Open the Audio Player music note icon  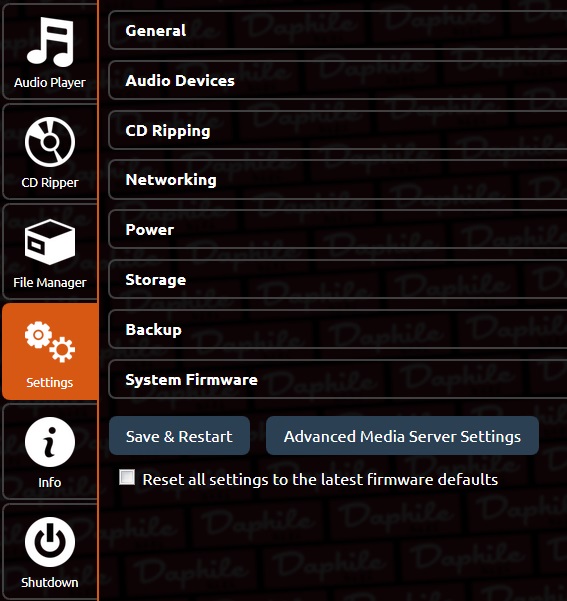[x=50, y=42]
